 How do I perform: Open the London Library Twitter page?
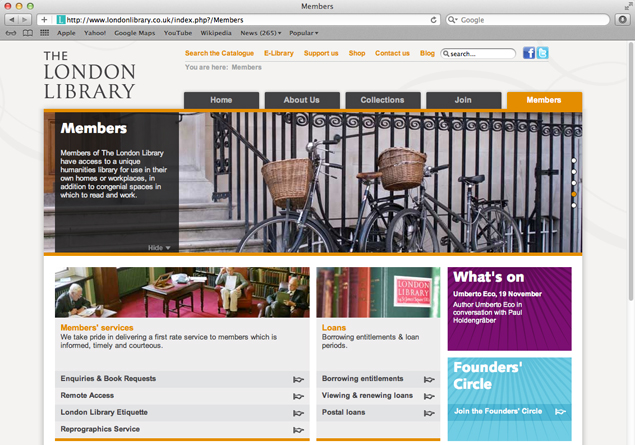(x=542, y=53)
